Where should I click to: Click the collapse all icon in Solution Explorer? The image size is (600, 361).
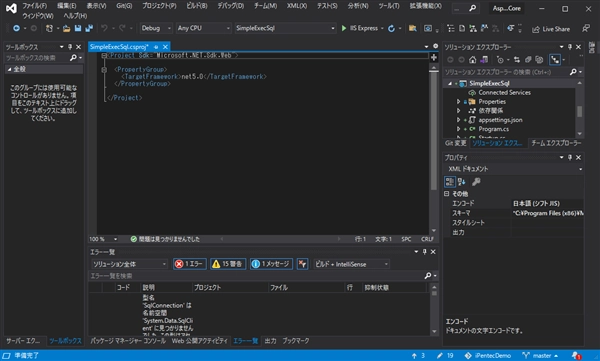(528, 60)
